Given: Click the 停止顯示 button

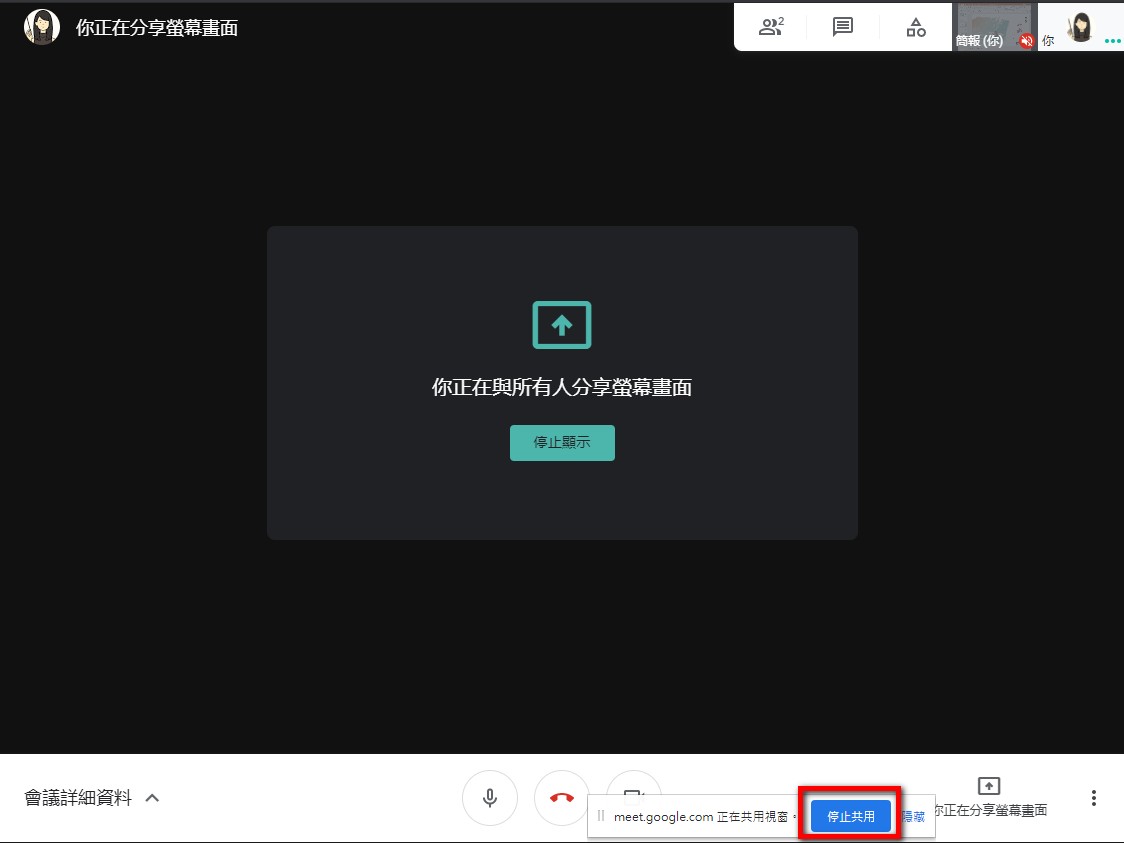Looking at the screenshot, I should 562,443.
